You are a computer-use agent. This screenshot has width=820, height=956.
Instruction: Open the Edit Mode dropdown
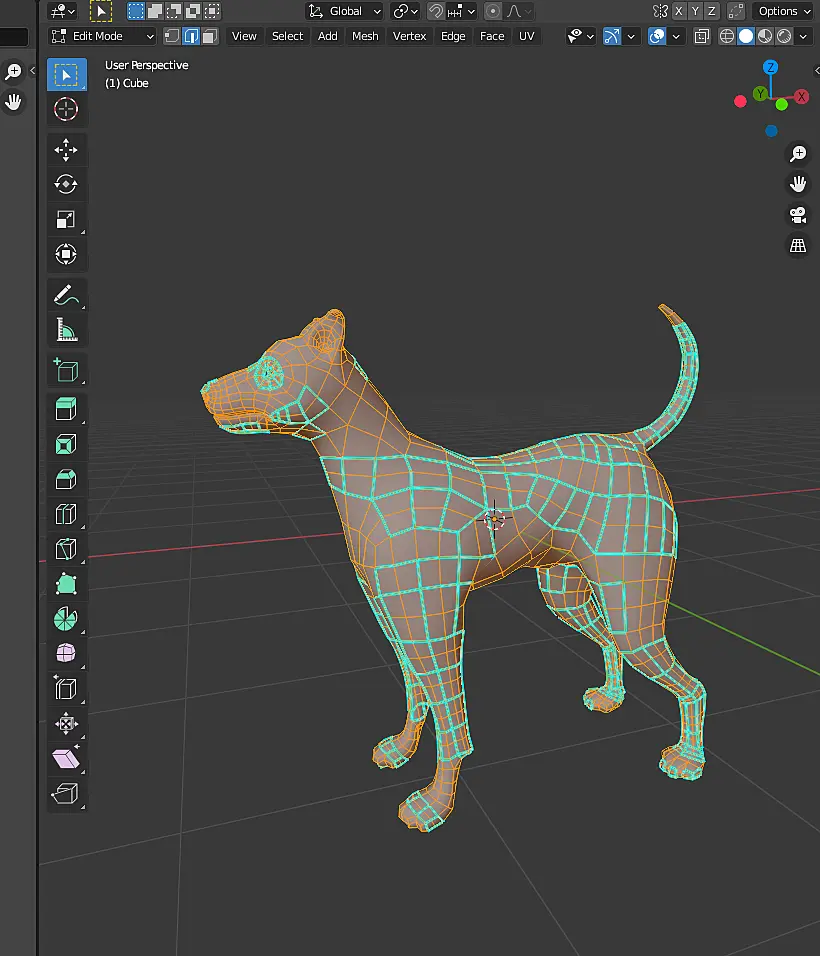pos(102,36)
